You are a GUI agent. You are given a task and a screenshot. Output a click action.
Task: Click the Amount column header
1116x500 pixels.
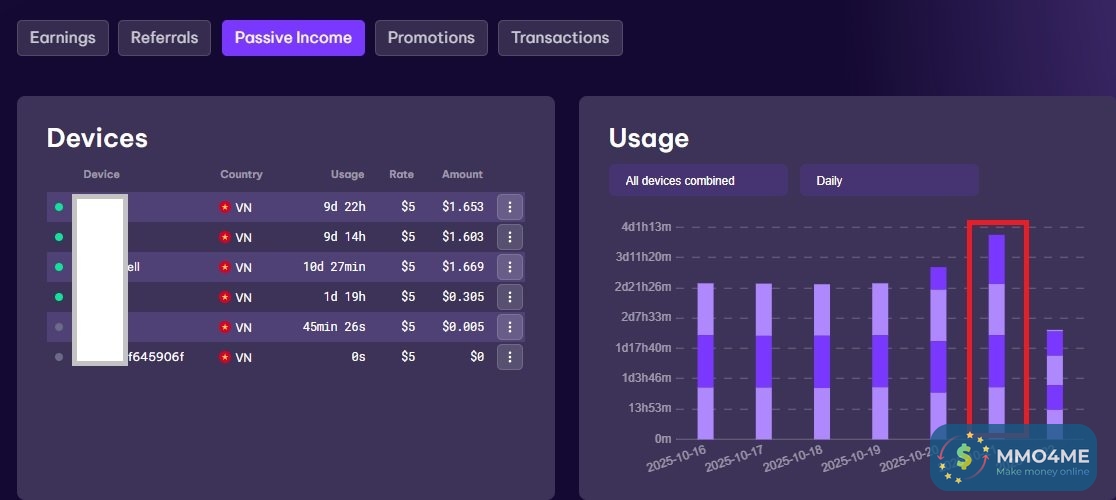[x=462, y=174]
